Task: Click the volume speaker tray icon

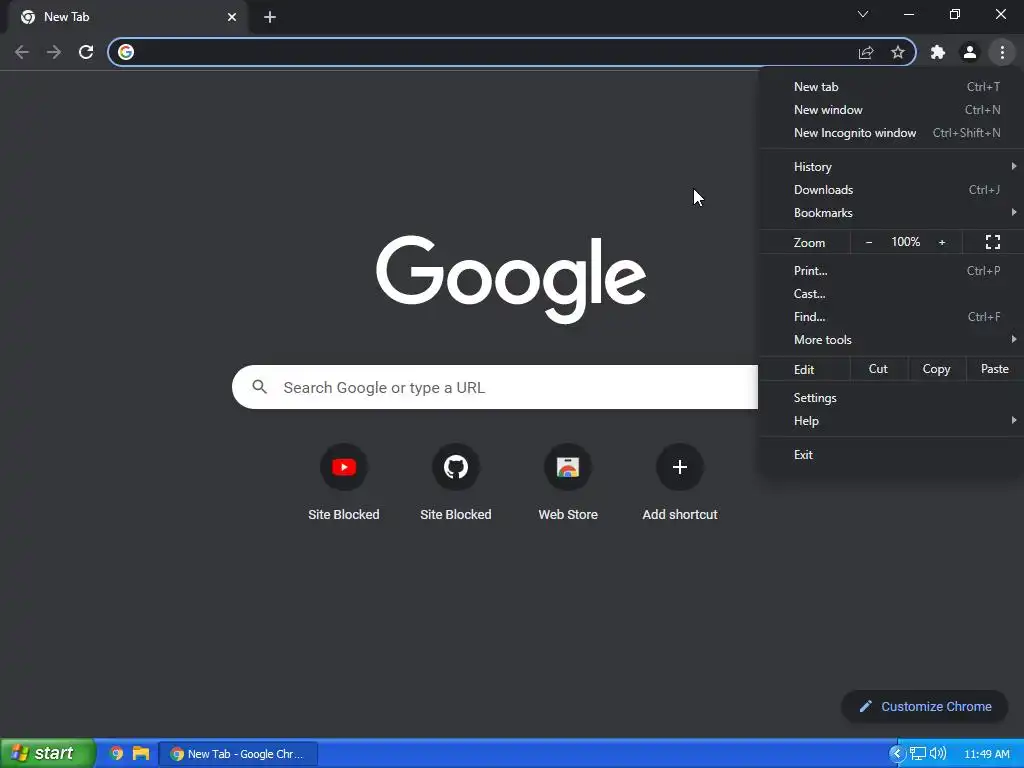Action: (938, 754)
